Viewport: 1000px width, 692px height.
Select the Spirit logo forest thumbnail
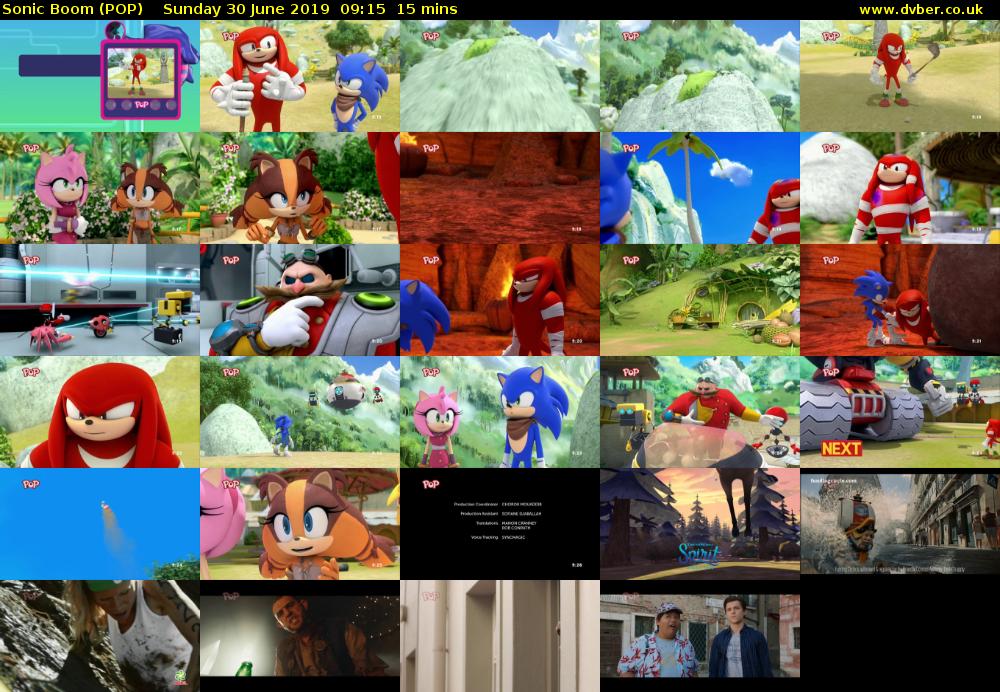[x=700, y=525]
